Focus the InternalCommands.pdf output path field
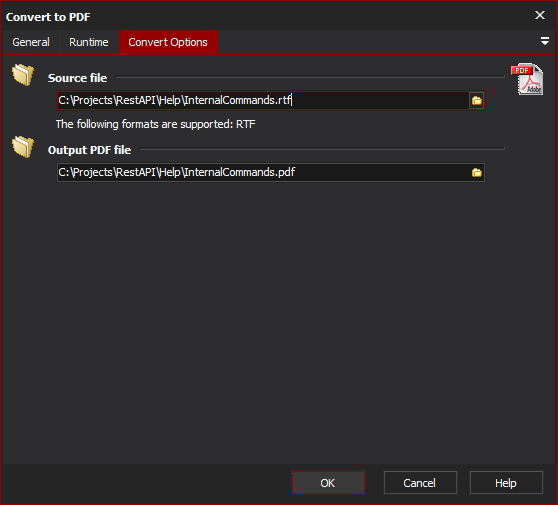The image size is (558, 505). tap(263, 173)
